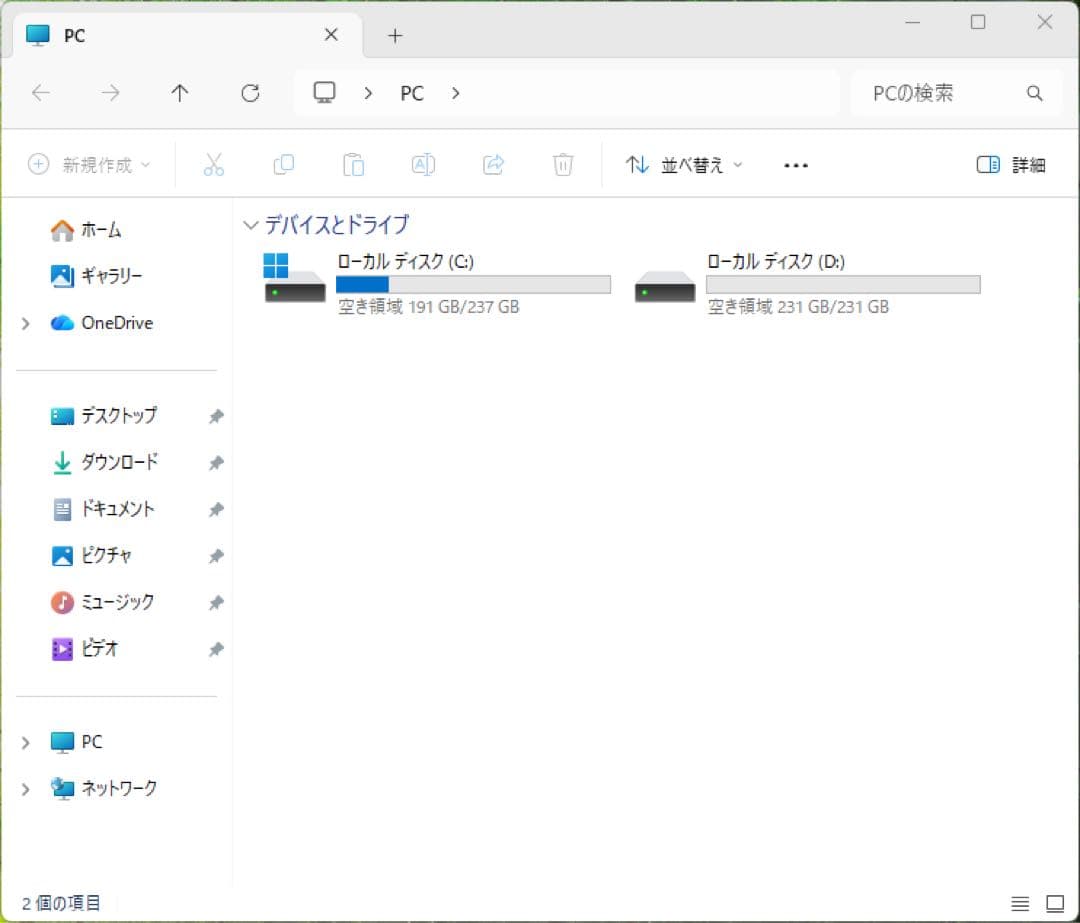
Task: Click the PCの検索 search box
Action: pyautogui.click(x=956, y=93)
